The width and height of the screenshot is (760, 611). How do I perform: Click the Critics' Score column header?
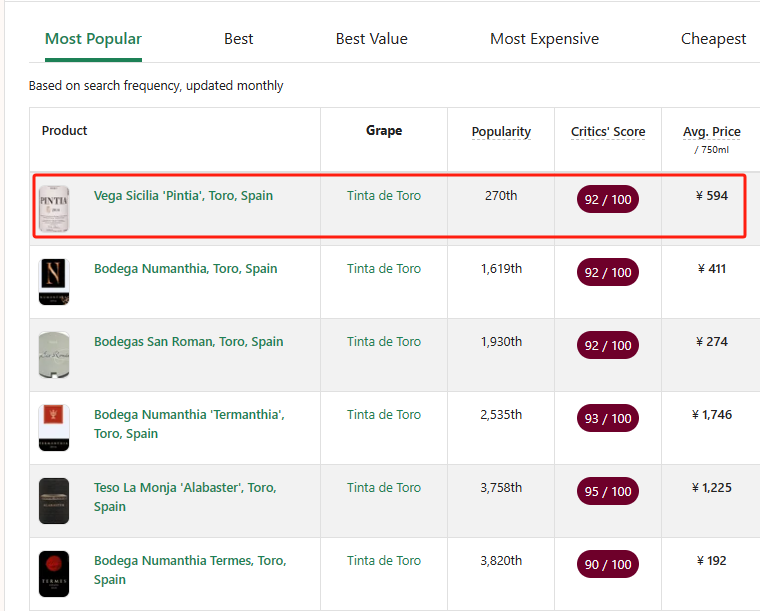tap(608, 132)
